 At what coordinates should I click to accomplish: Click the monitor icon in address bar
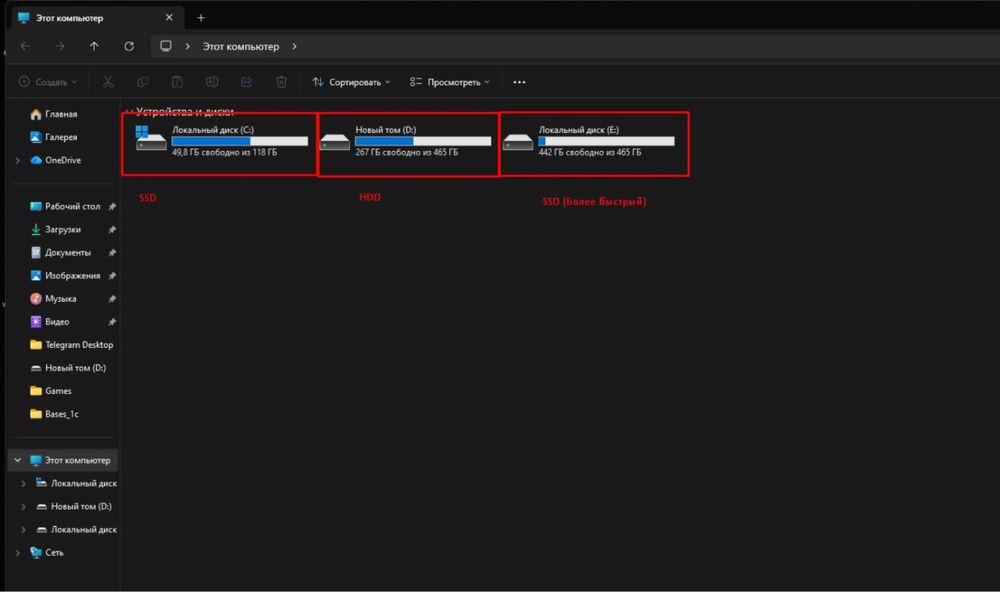[x=166, y=46]
